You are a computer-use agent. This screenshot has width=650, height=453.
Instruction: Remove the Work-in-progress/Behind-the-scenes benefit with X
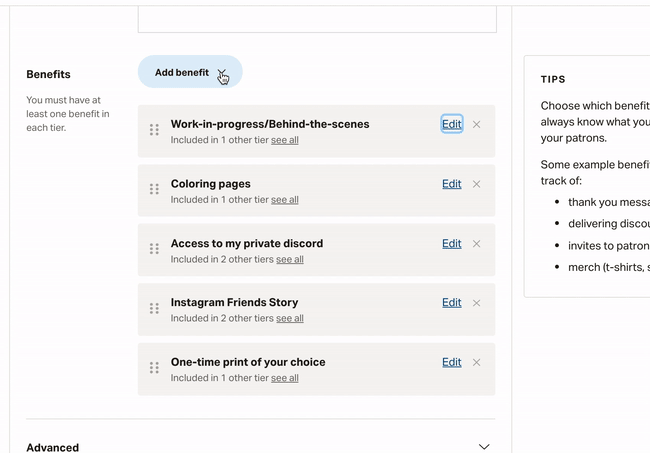tap(477, 124)
